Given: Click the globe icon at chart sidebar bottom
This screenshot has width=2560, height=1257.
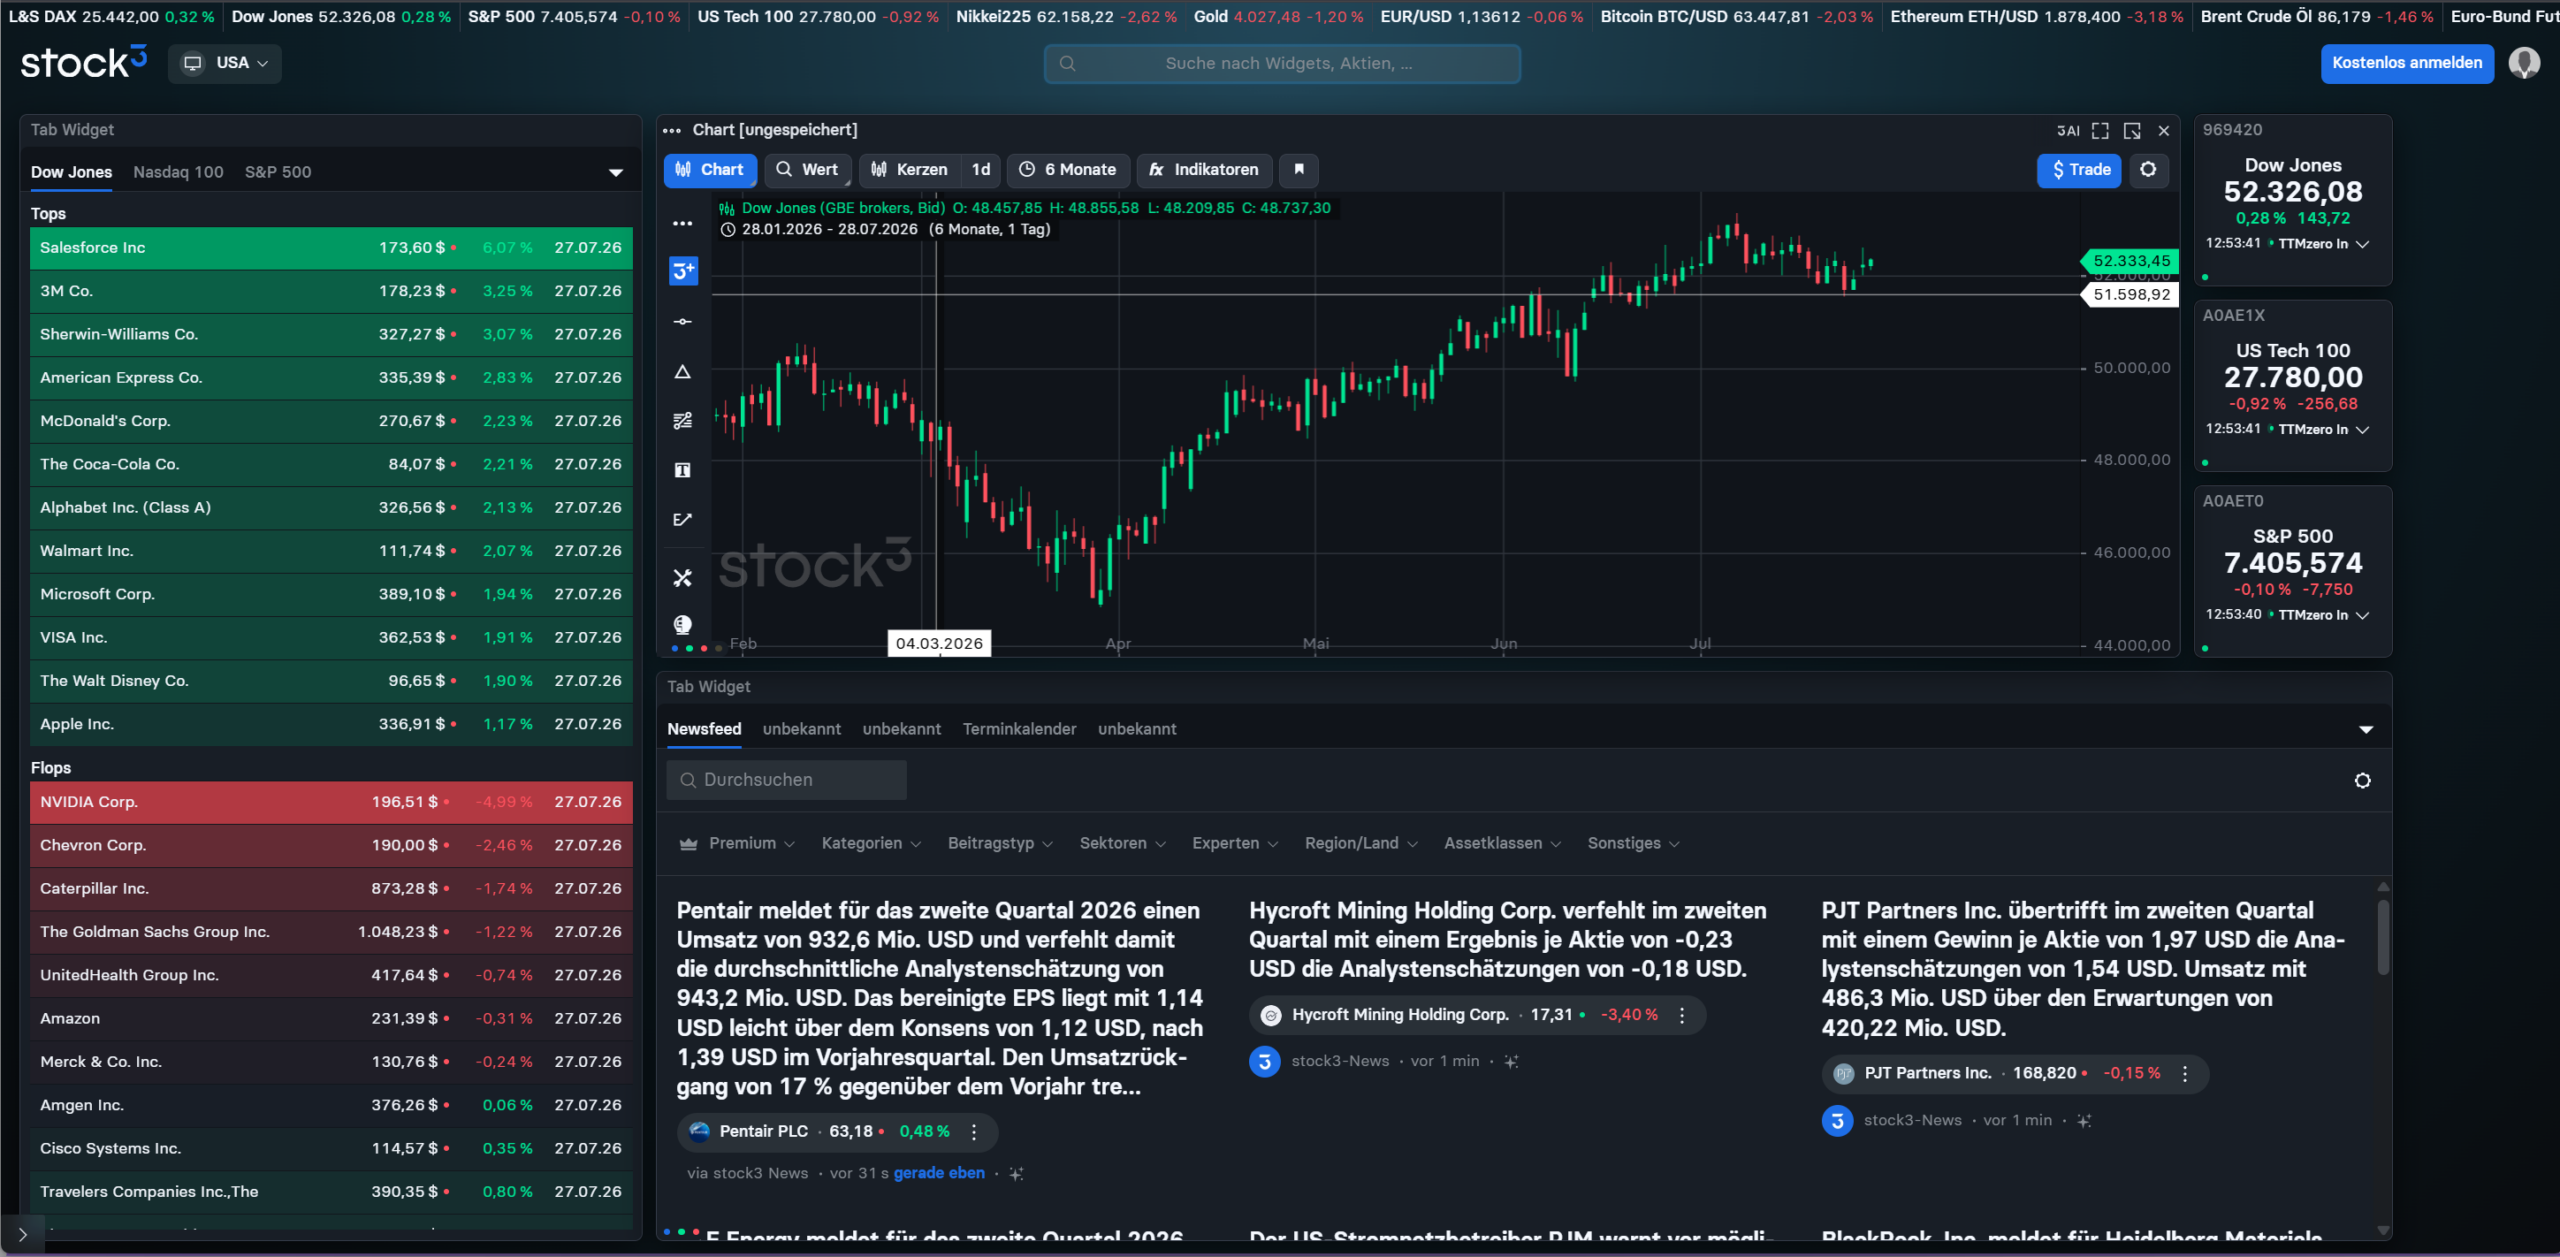Looking at the screenshot, I should [683, 625].
